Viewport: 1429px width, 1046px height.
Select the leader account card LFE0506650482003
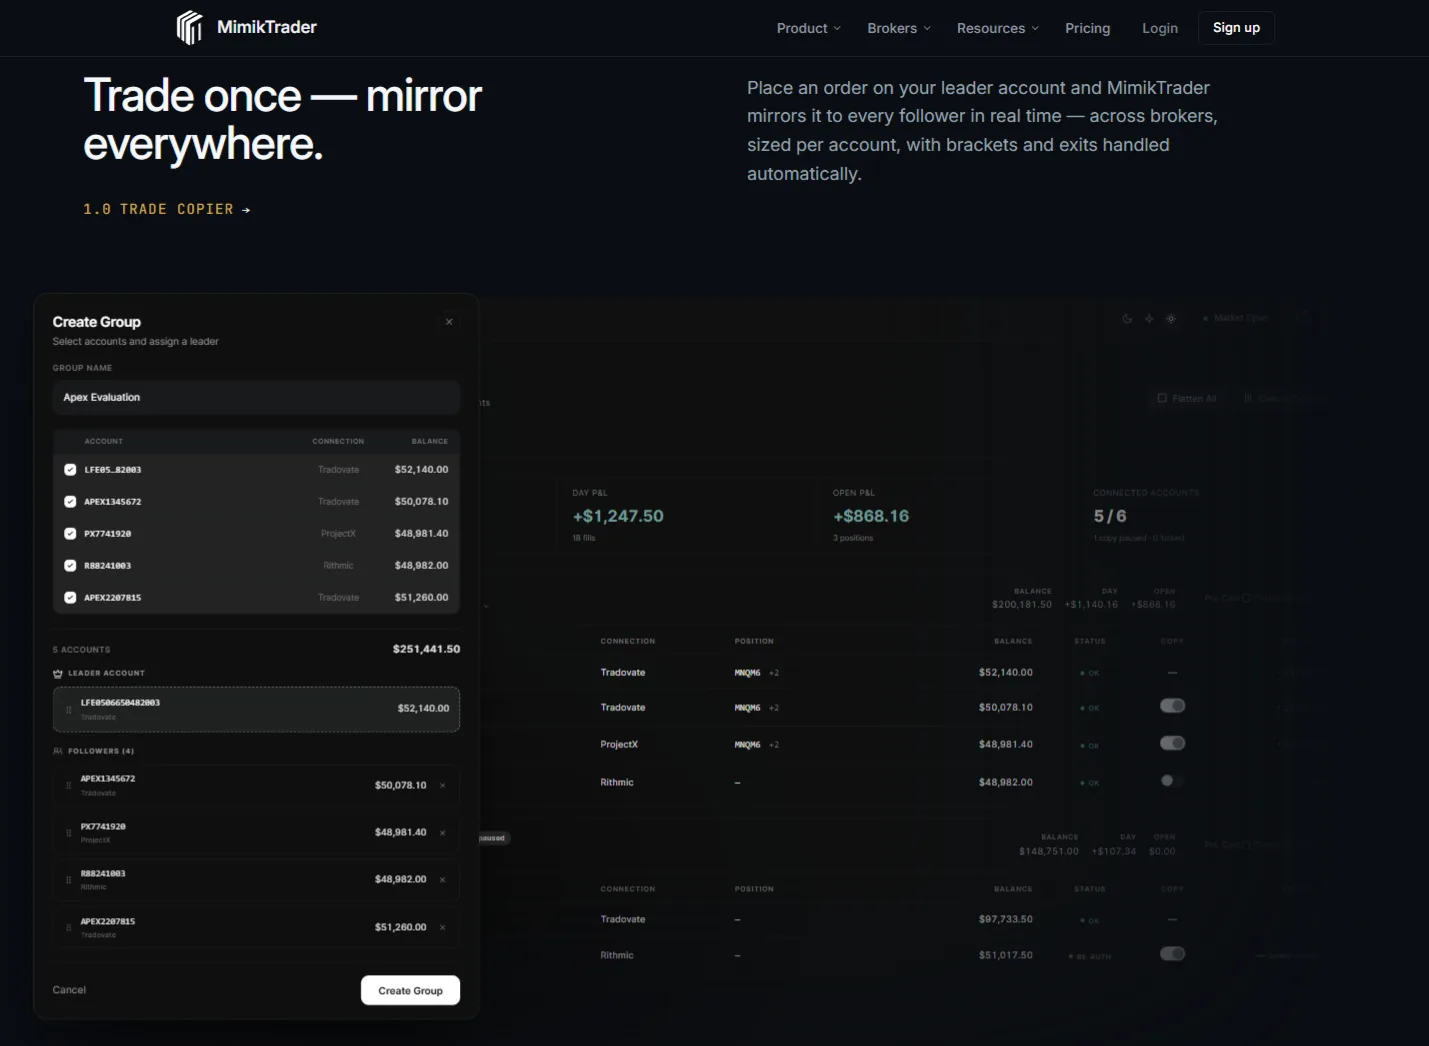pos(256,709)
